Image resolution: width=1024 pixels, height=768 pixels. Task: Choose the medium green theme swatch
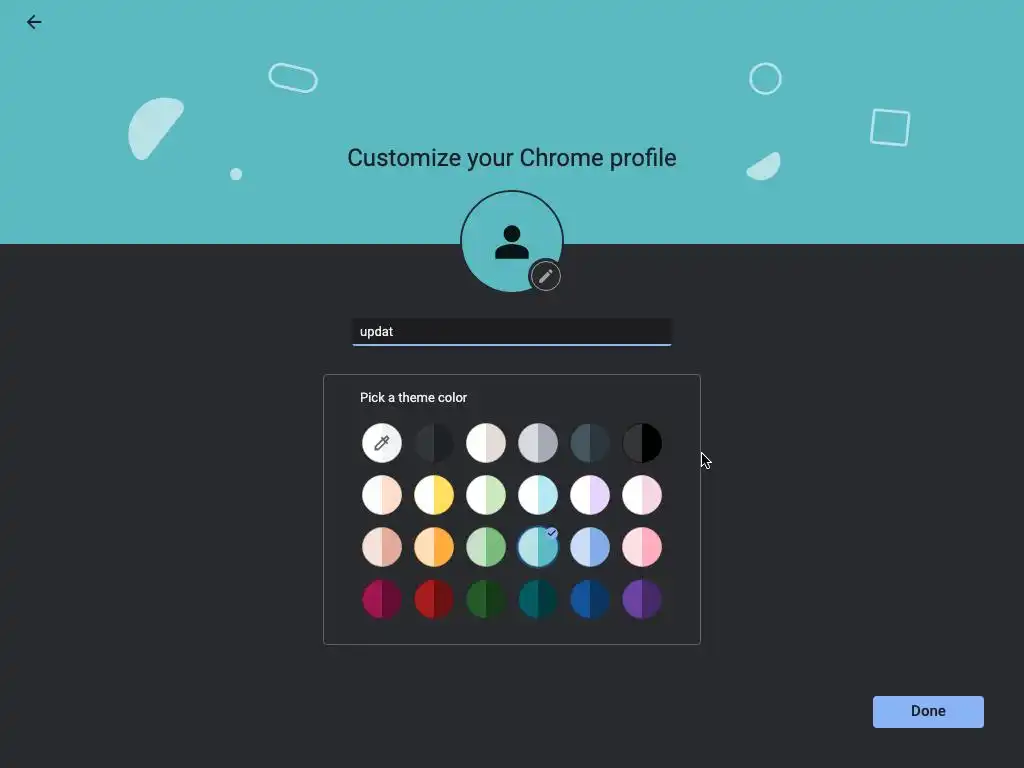point(486,547)
